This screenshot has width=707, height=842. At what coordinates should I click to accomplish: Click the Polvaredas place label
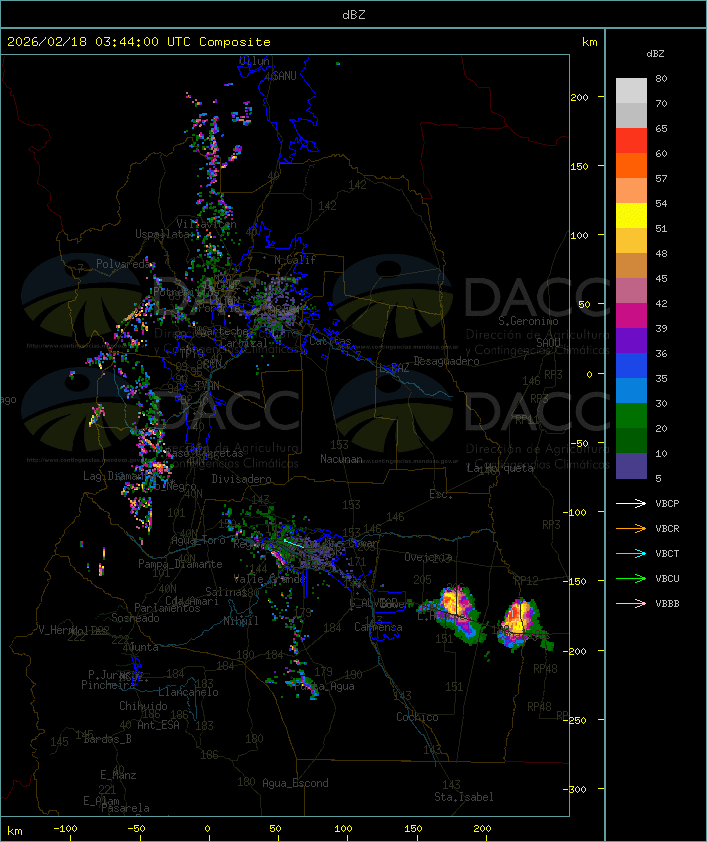coord(126,264)
